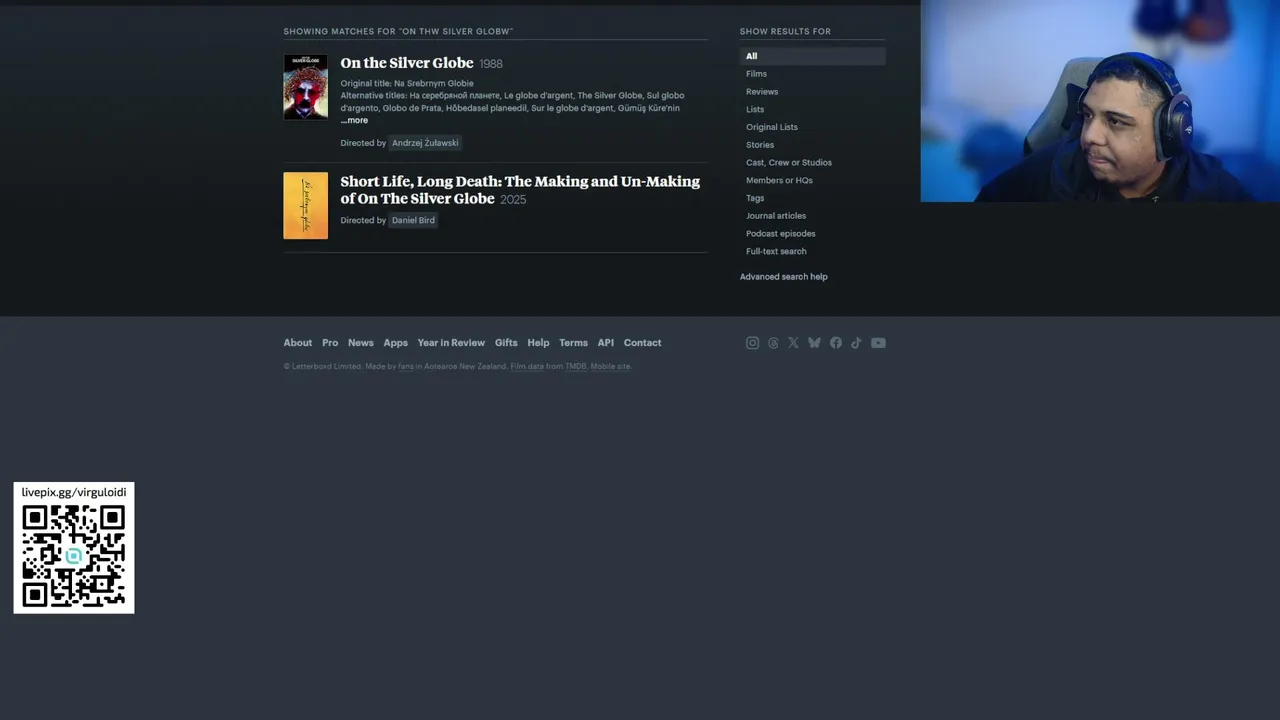Click the 'Showing matches for' heading
The height and width of the screenshot is (720, 1280).
pos(398,32)
